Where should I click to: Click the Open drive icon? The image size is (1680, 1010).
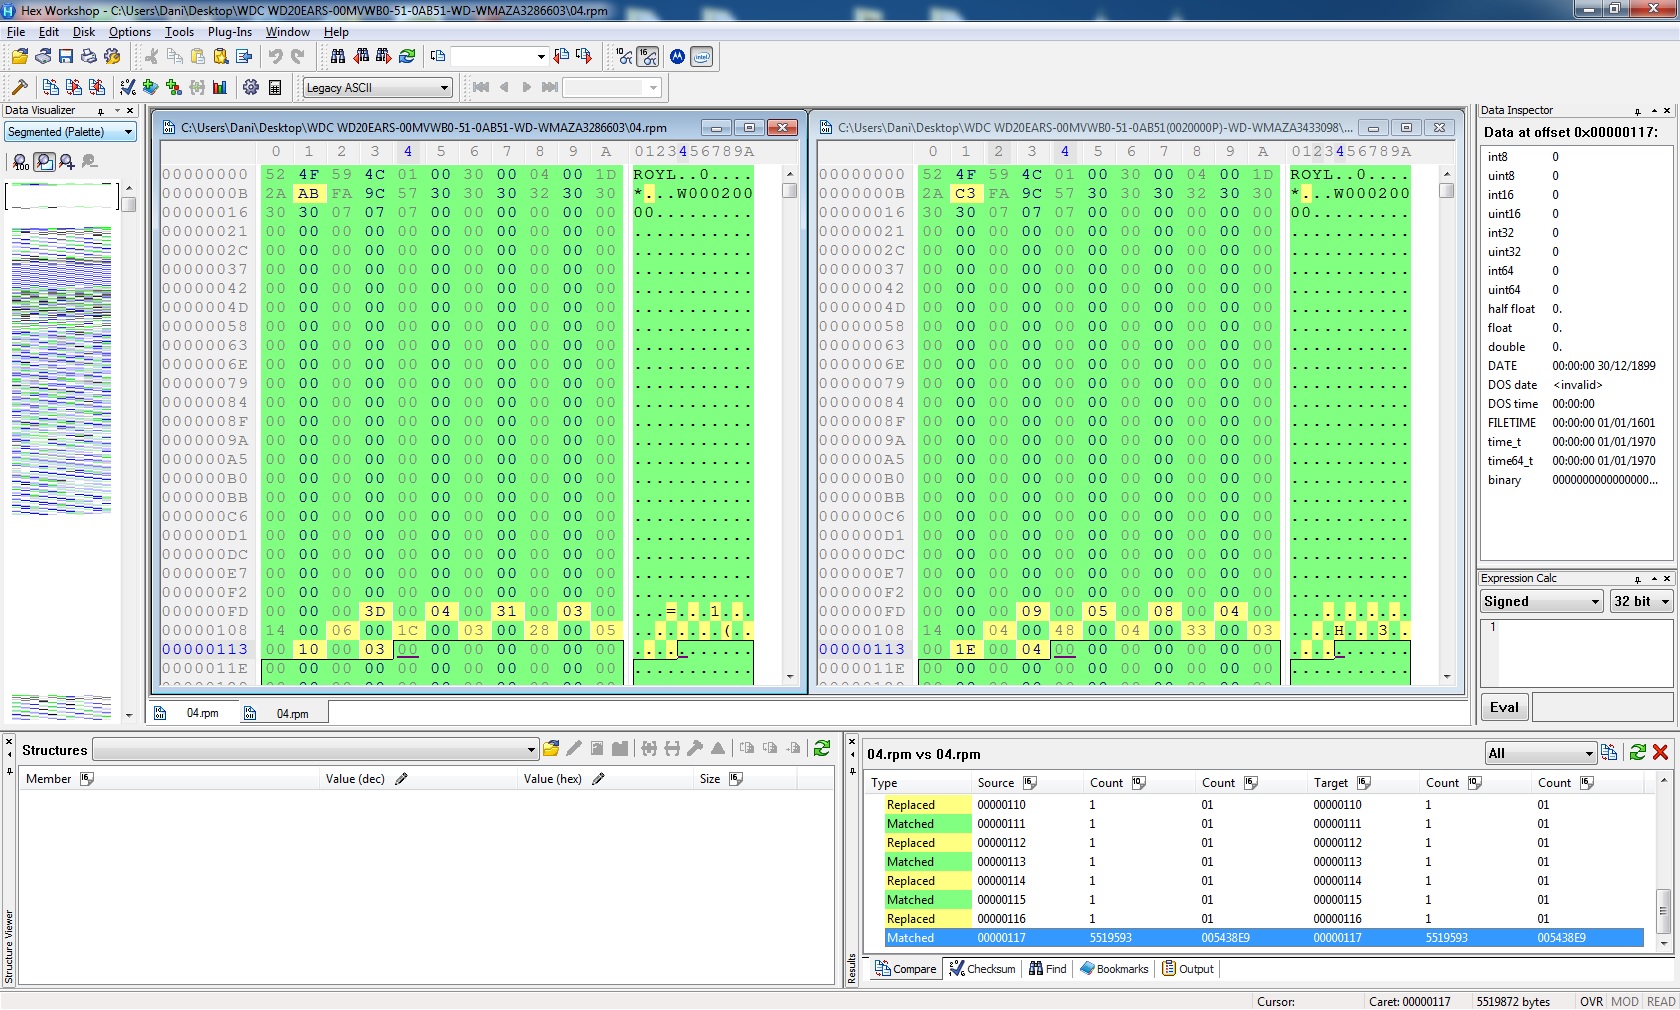tap(43, 57)
